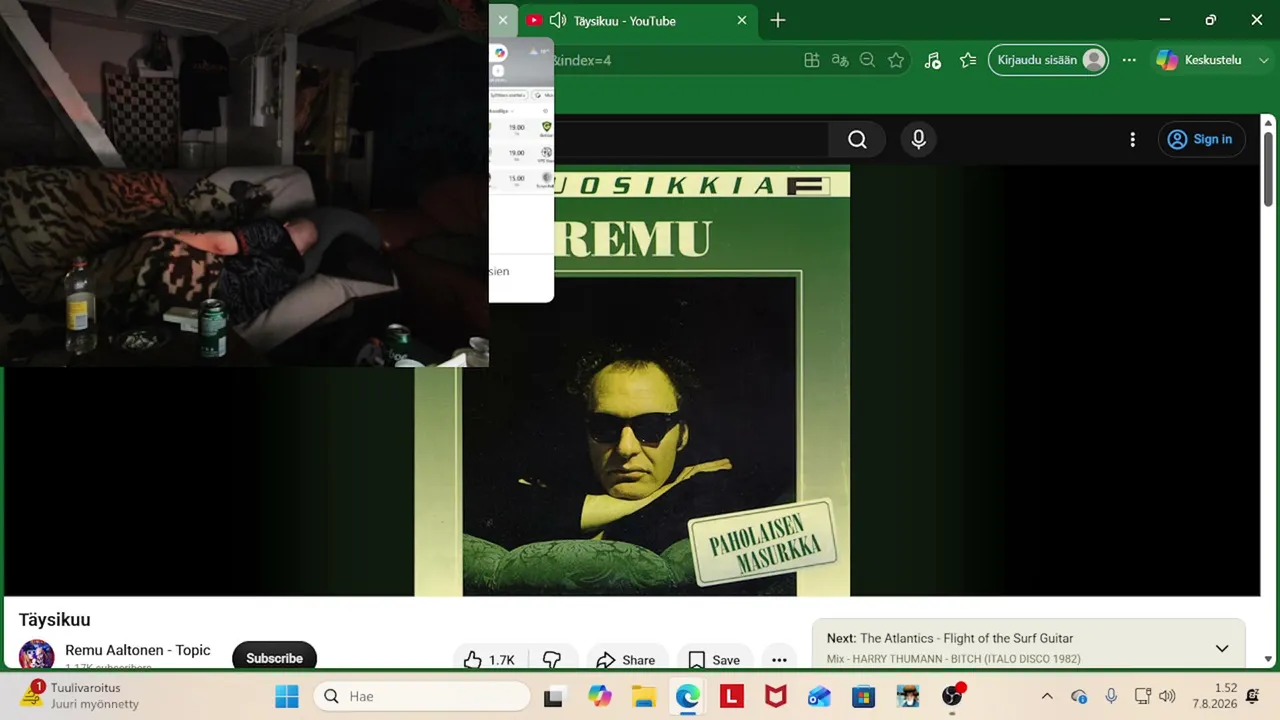Switch to Microsoft Edge on the taskbar
Screen dimensions: 1280x720
pos(687,696)
